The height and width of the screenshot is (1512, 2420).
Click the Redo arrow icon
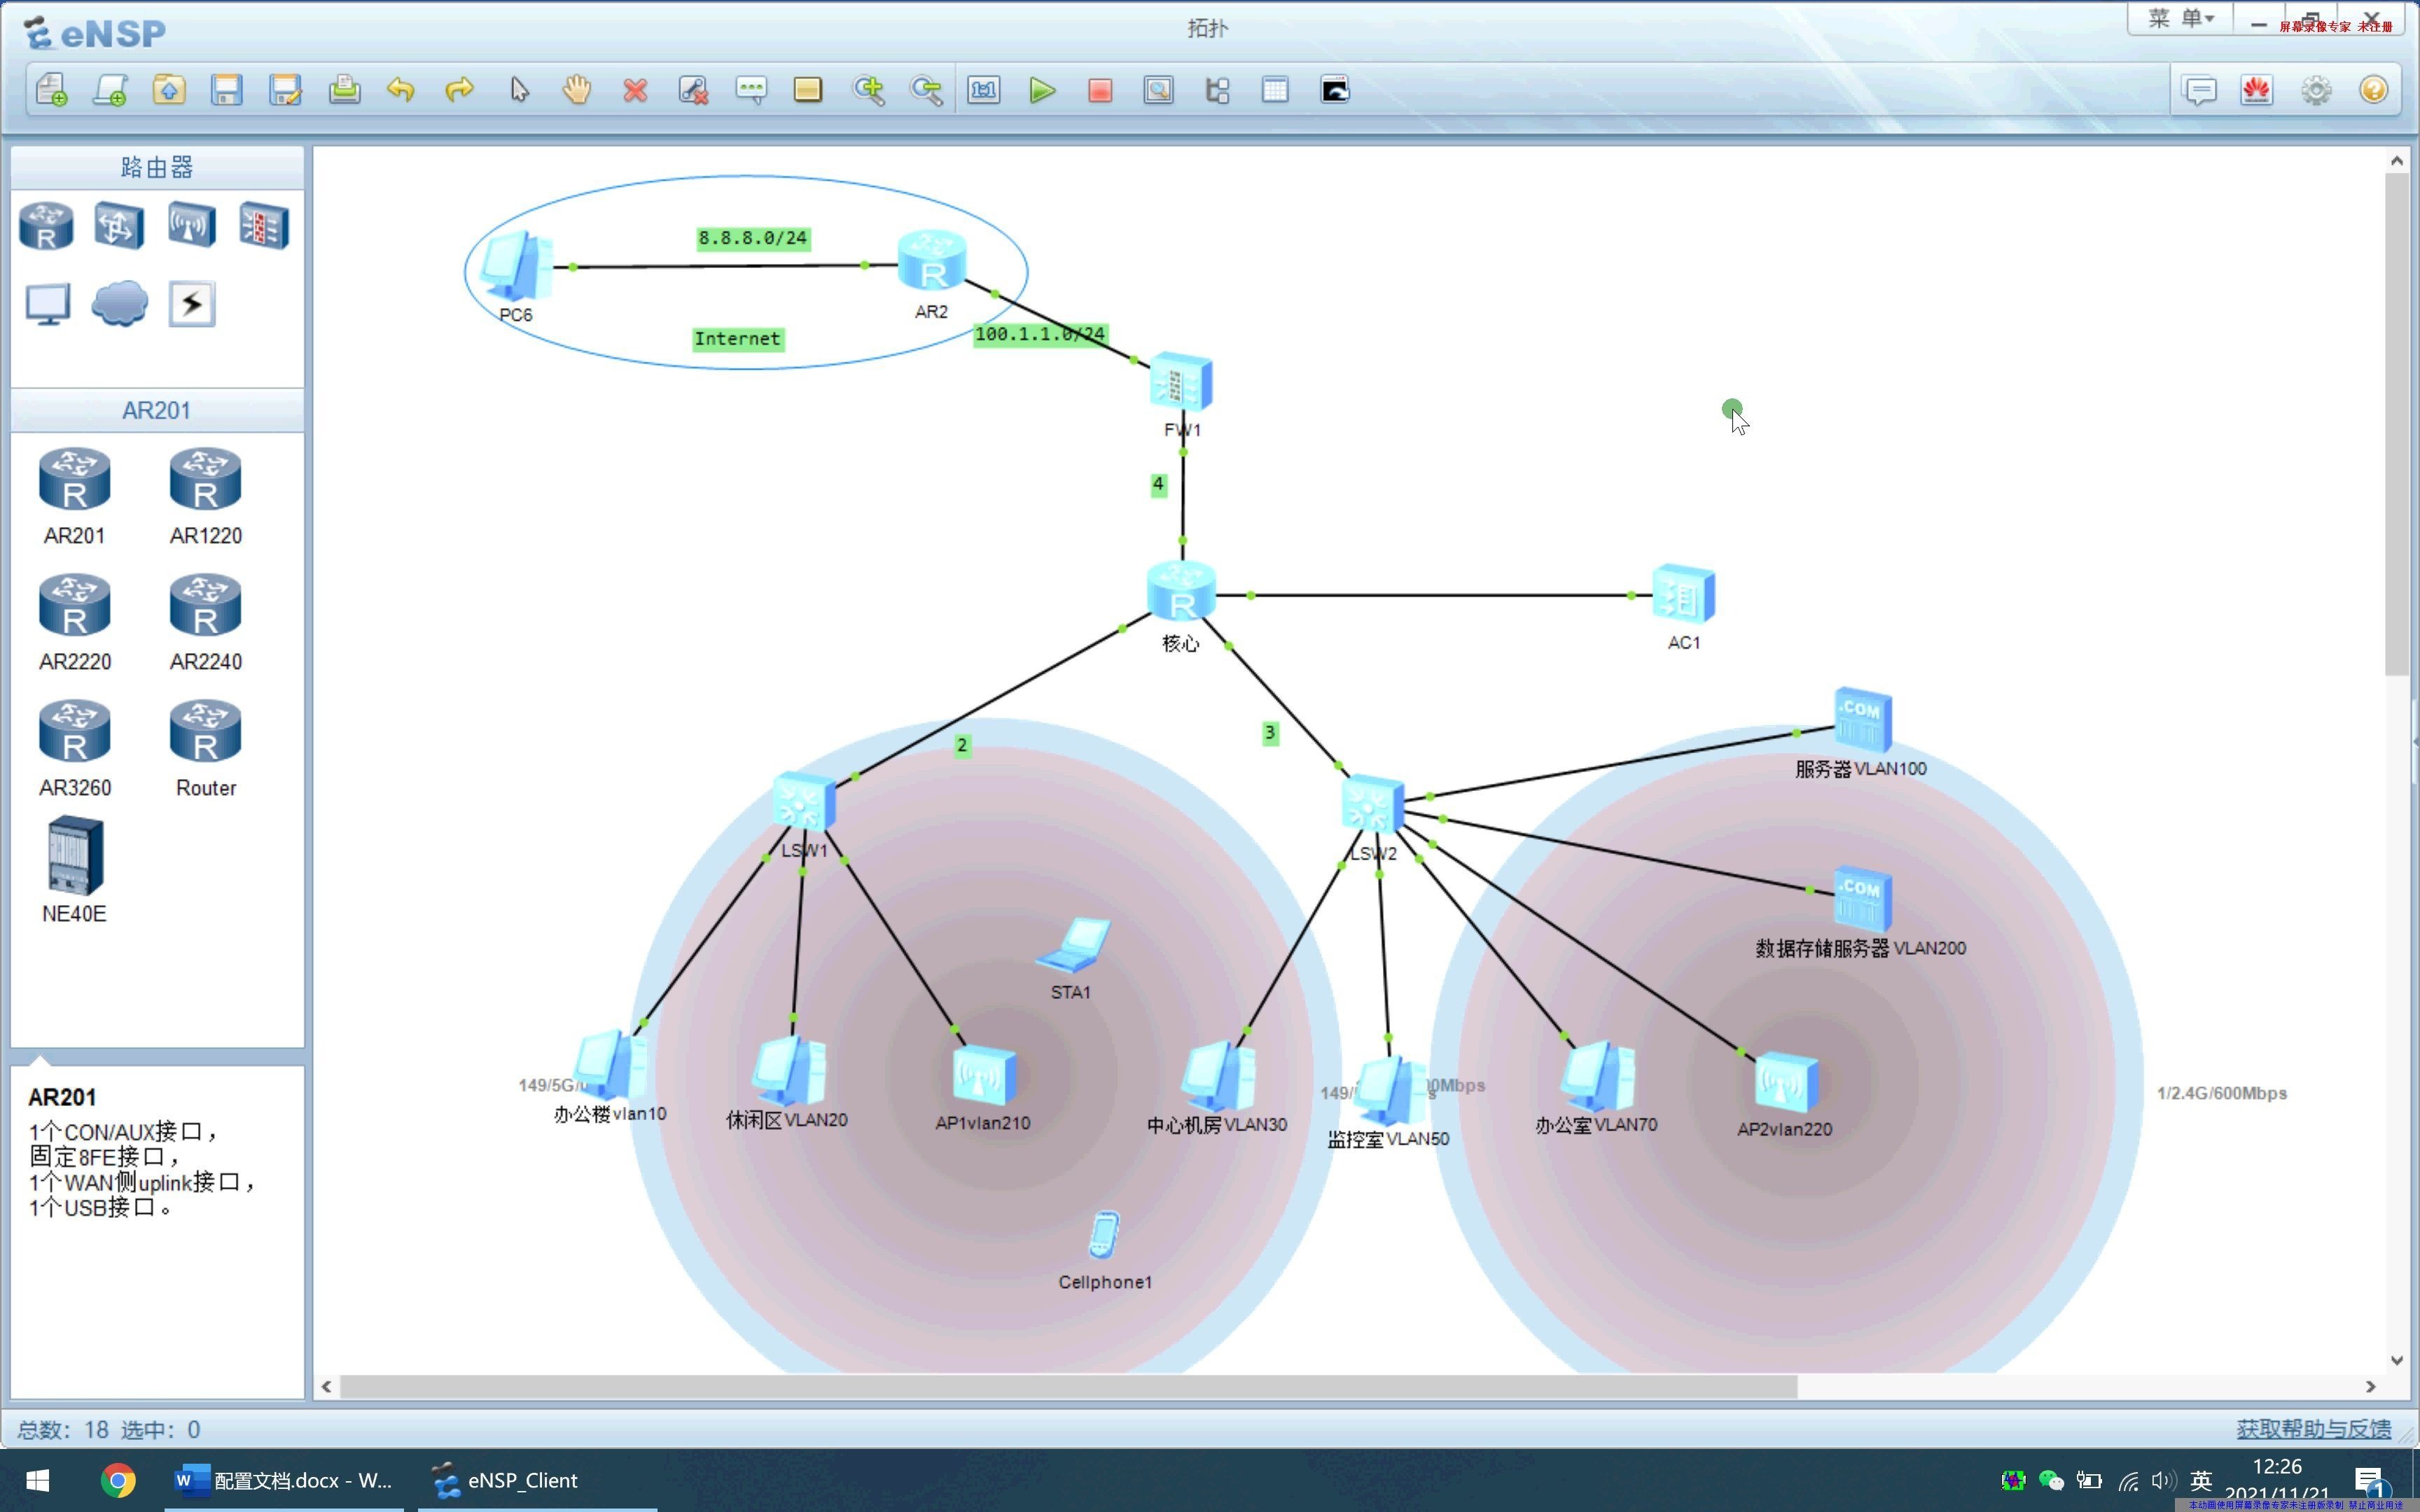click(459, 90)
